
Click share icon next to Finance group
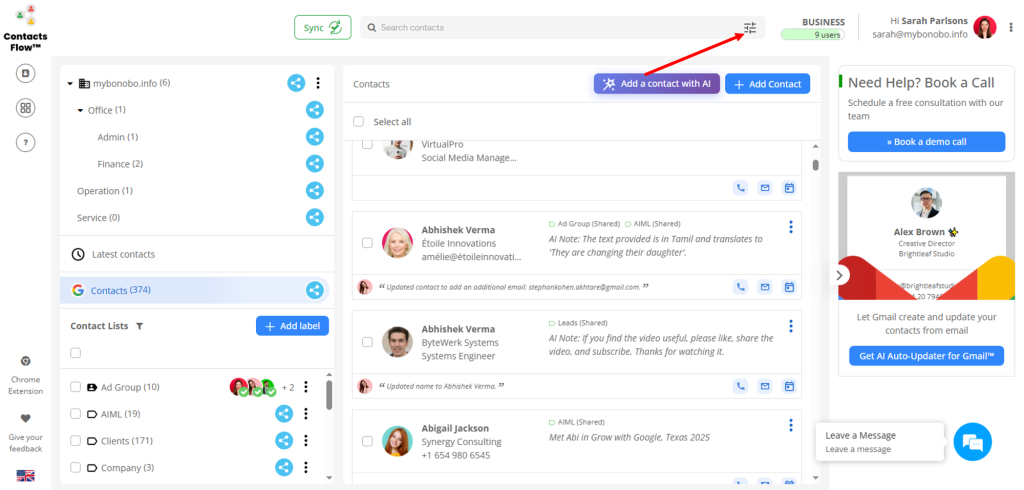point(315,163)
